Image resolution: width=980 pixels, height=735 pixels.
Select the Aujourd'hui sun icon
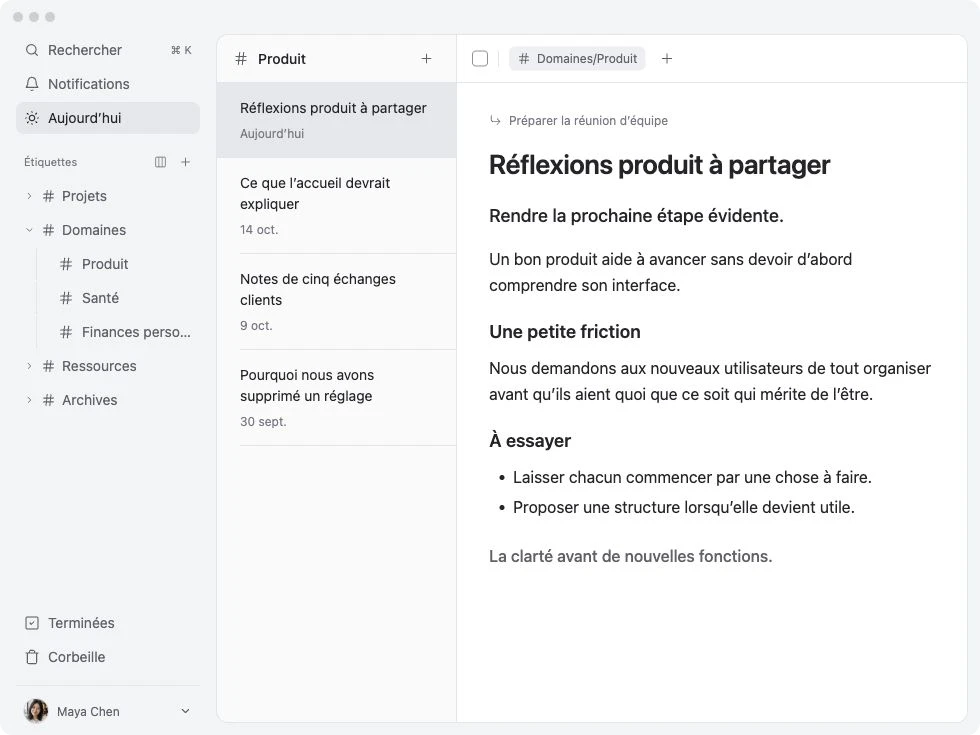point(32,118)
